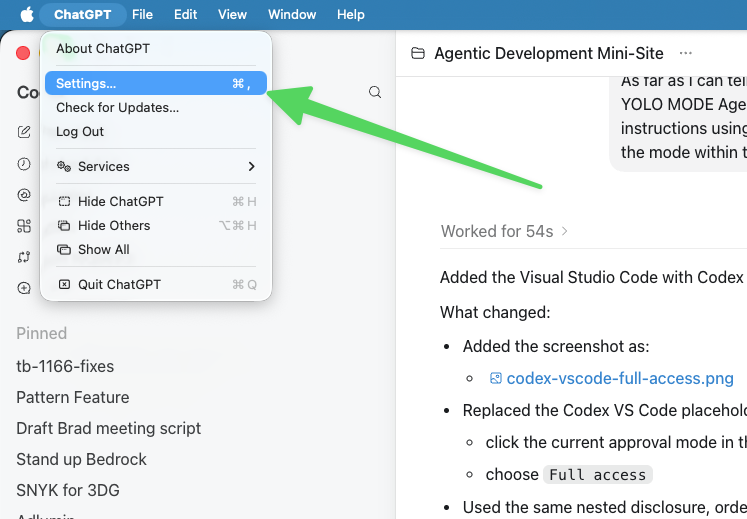Open the View menu
Screen dimensions: 747x519
coord(232,14)
